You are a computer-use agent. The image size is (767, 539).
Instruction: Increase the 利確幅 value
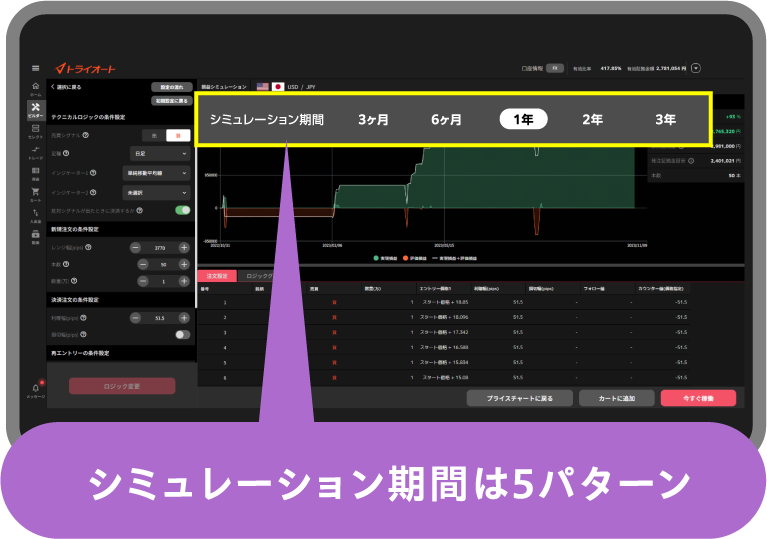pyautogui.click(x=184, y=318)
